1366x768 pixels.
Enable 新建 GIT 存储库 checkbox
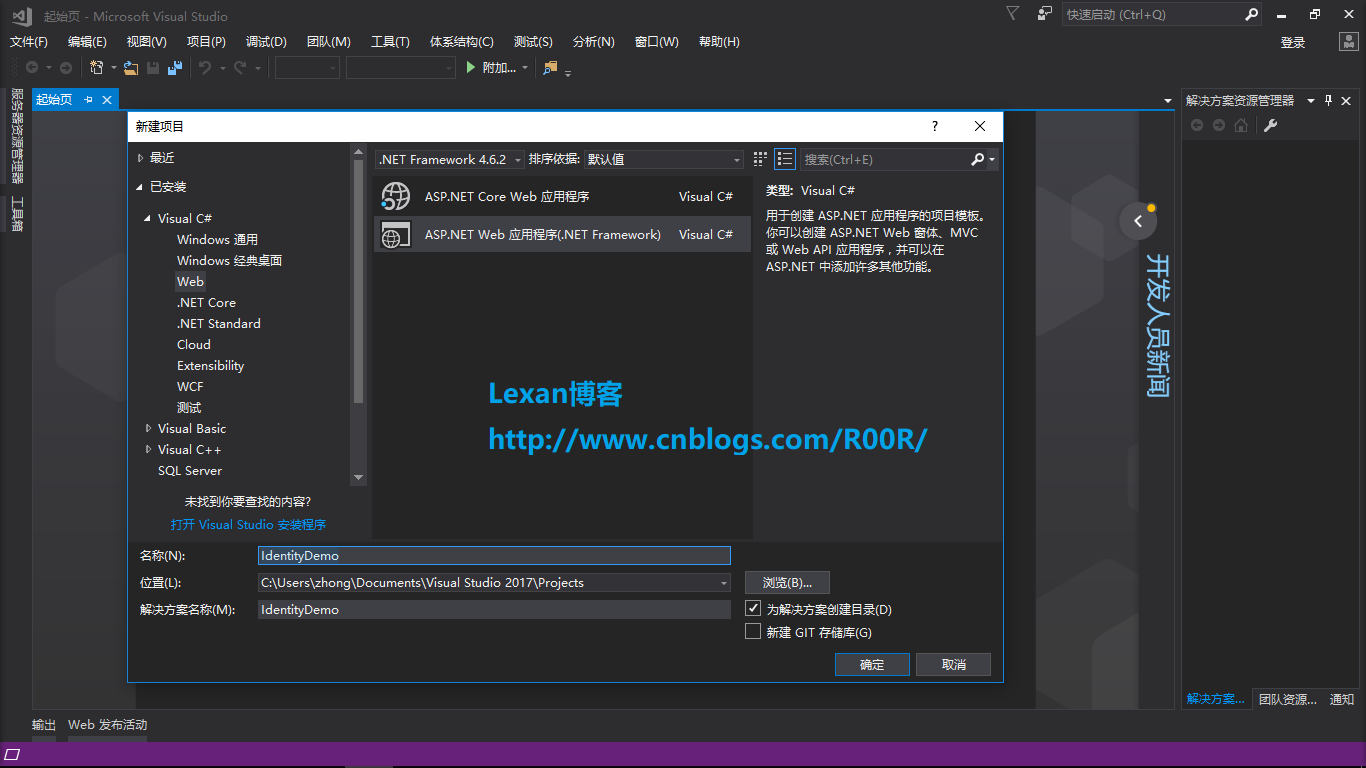coord(753,631)
